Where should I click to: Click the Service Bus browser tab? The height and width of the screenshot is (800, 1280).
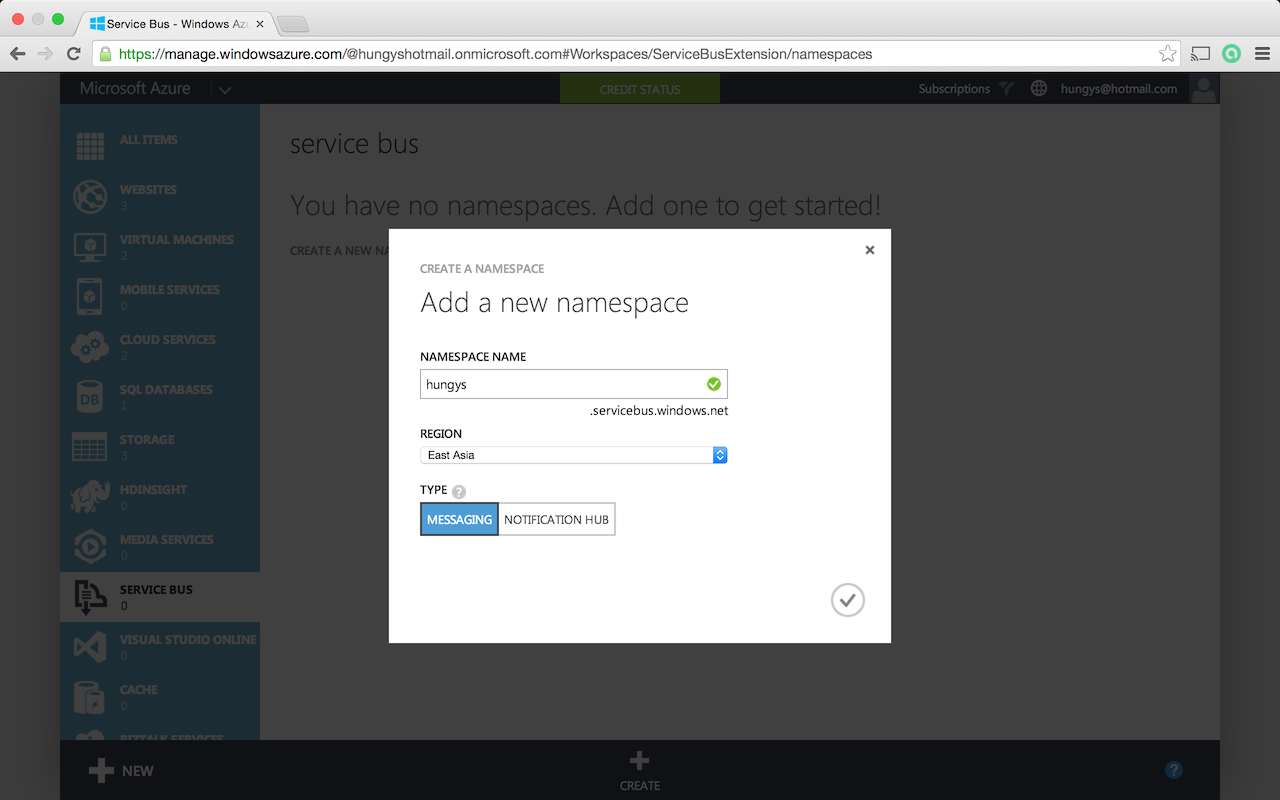pos(176,22)
